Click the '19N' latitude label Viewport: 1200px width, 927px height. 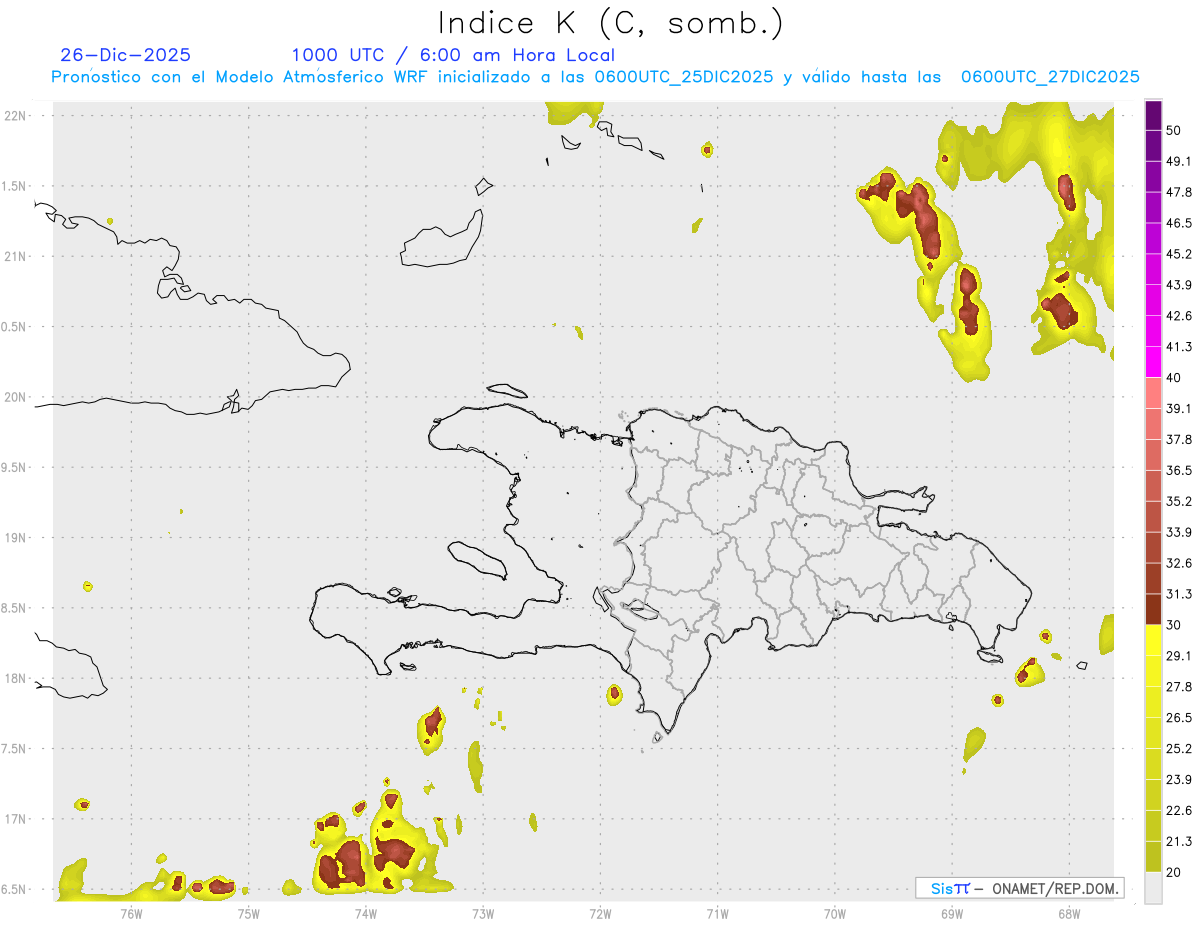click(17, 538)
